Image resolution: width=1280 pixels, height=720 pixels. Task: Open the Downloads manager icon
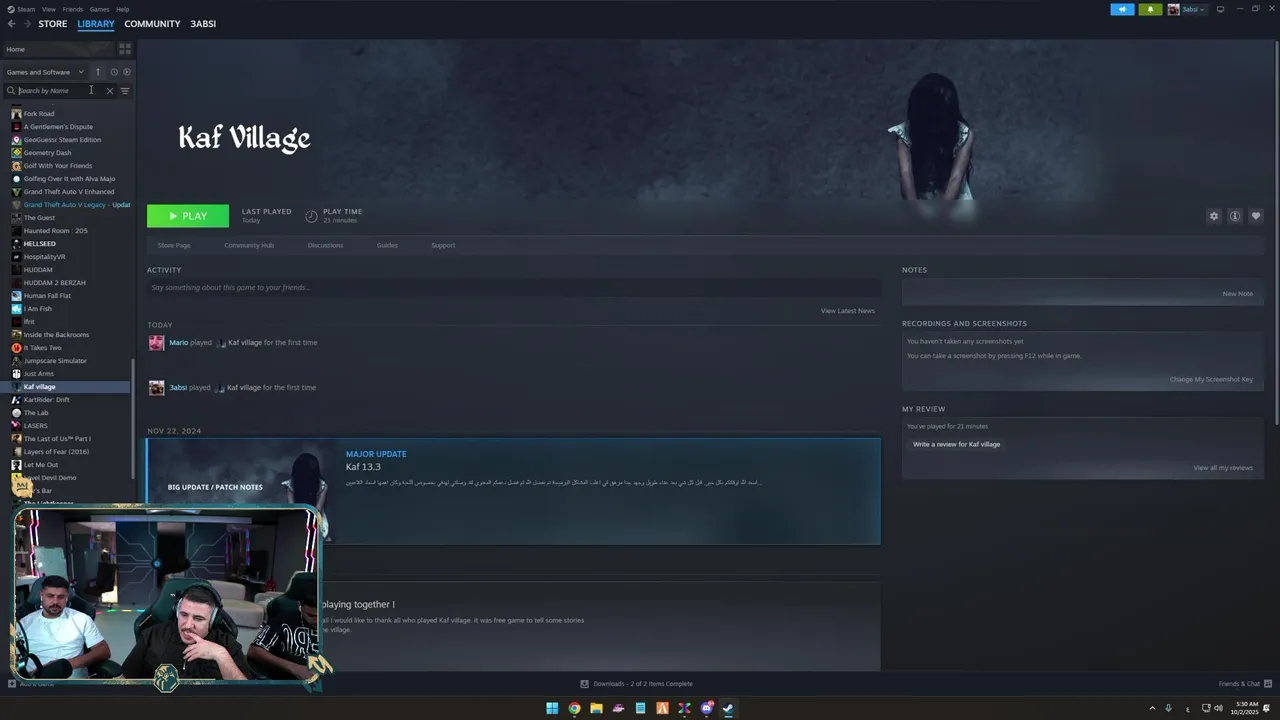(x=584, y=684)
